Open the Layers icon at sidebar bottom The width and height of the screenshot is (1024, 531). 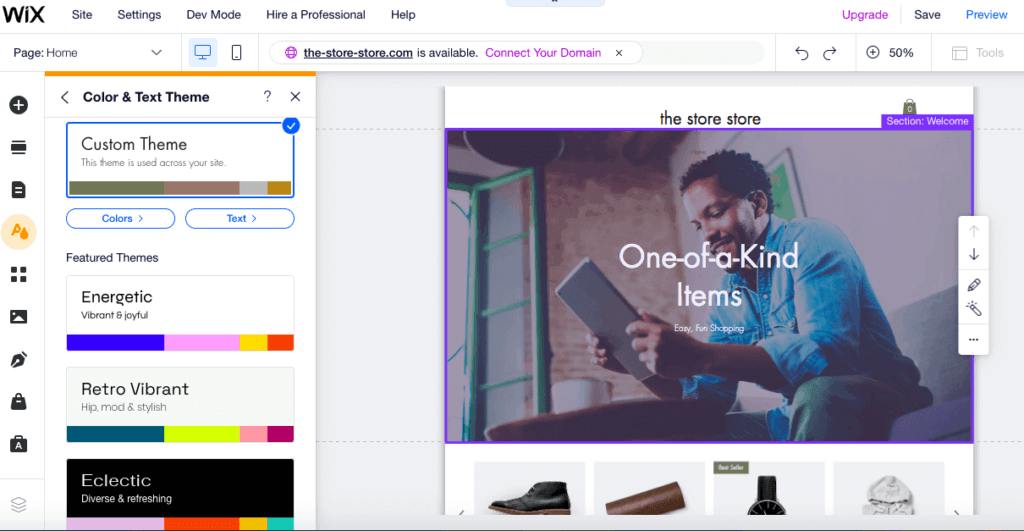click(x=19, y=505)
